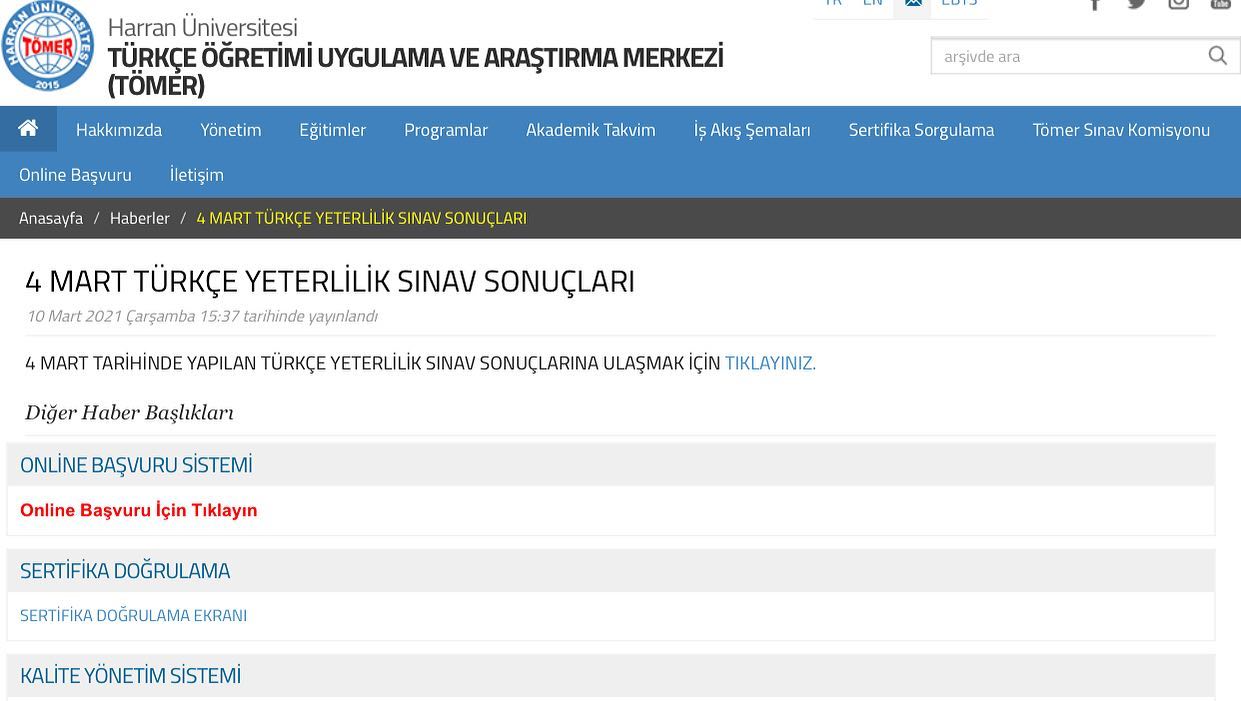Click the SERTİFİKA DOĞRULAMA heading
This screenshot has height=701, width=1241.
[125, 571]
